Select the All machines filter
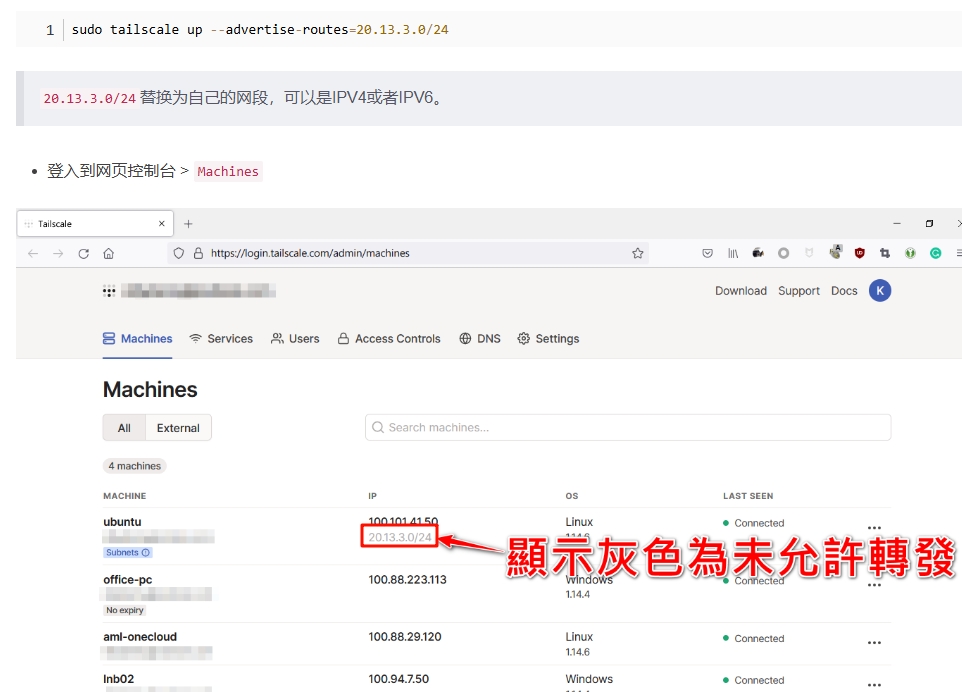 coord(124,428)
